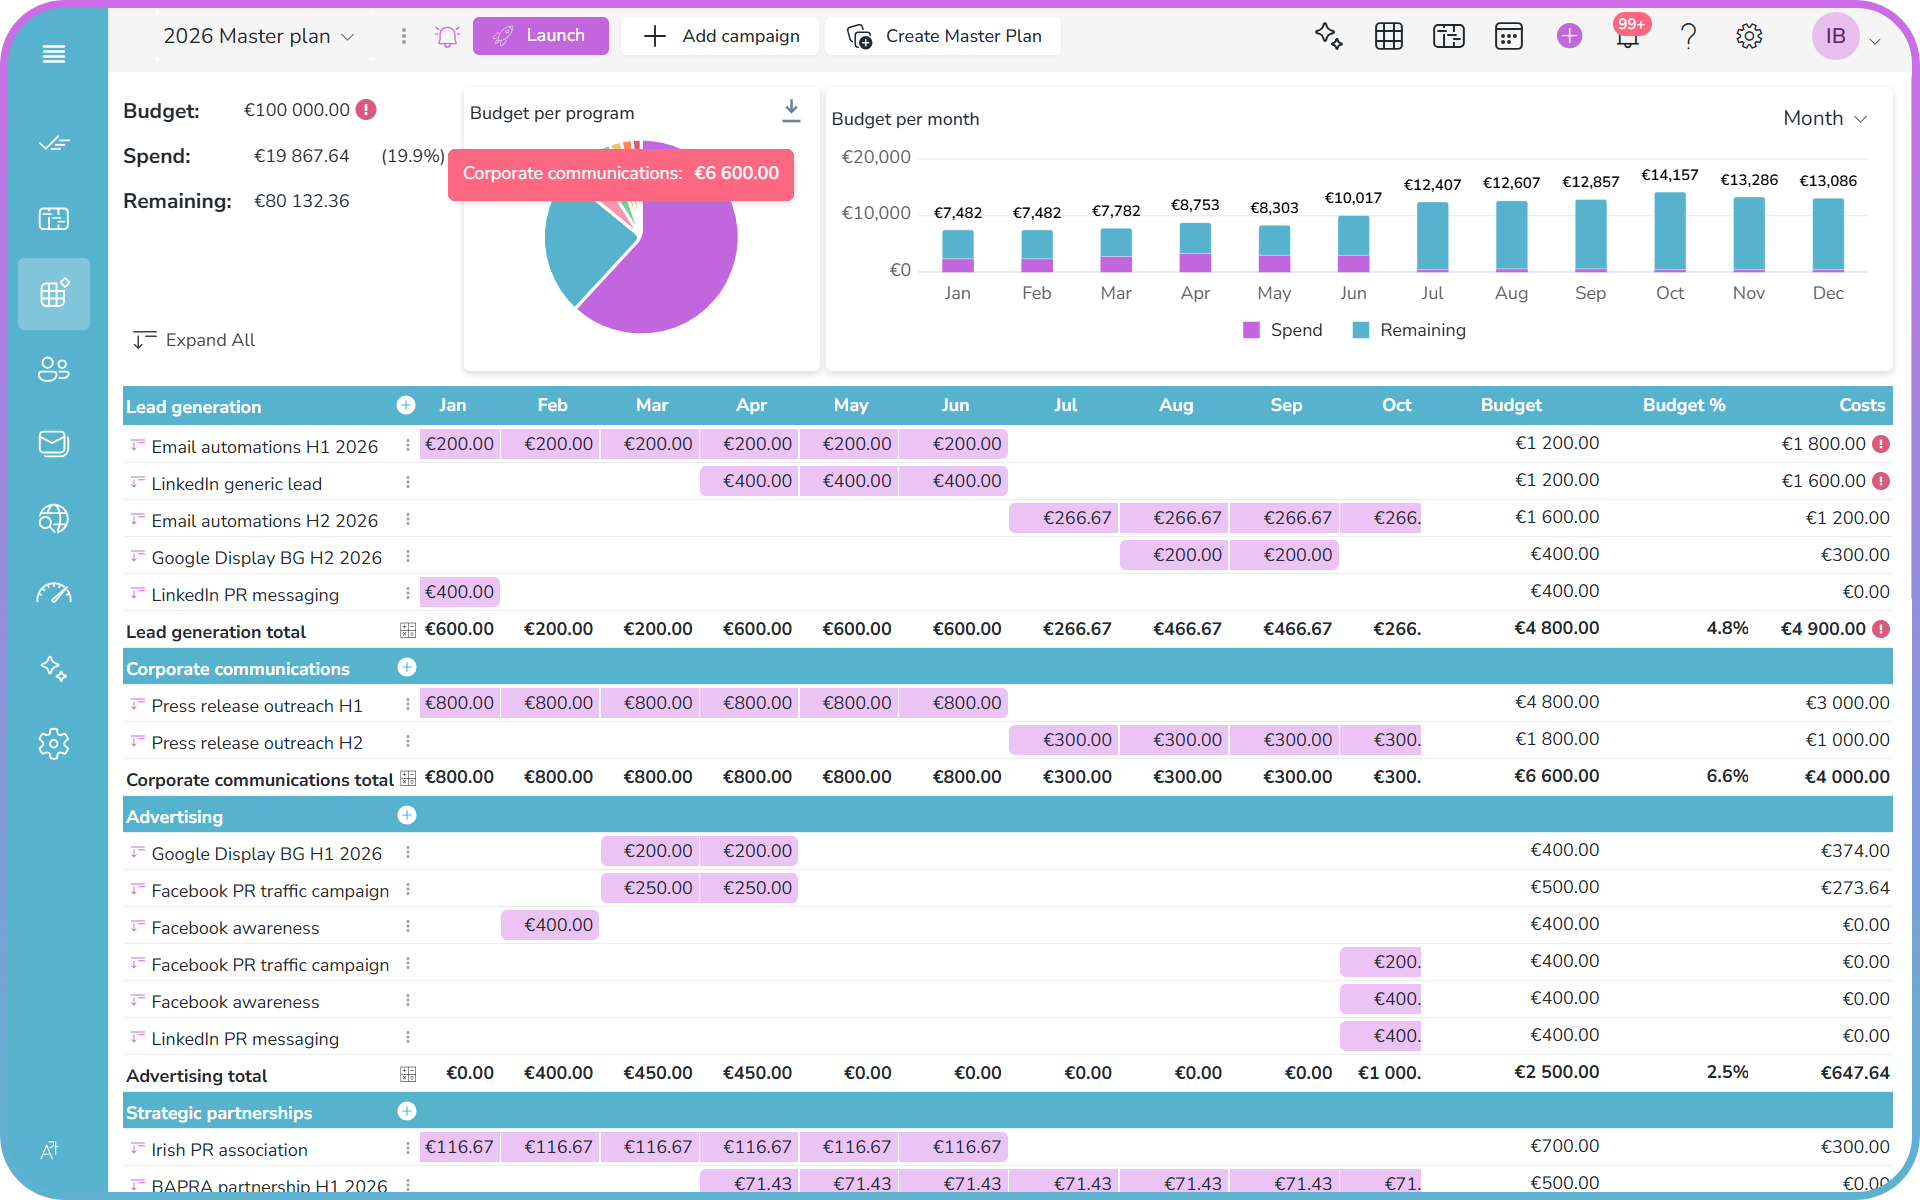Open the AI sparkle icon in top bar
The image size is (1920, 1200).
point(1328,36)
